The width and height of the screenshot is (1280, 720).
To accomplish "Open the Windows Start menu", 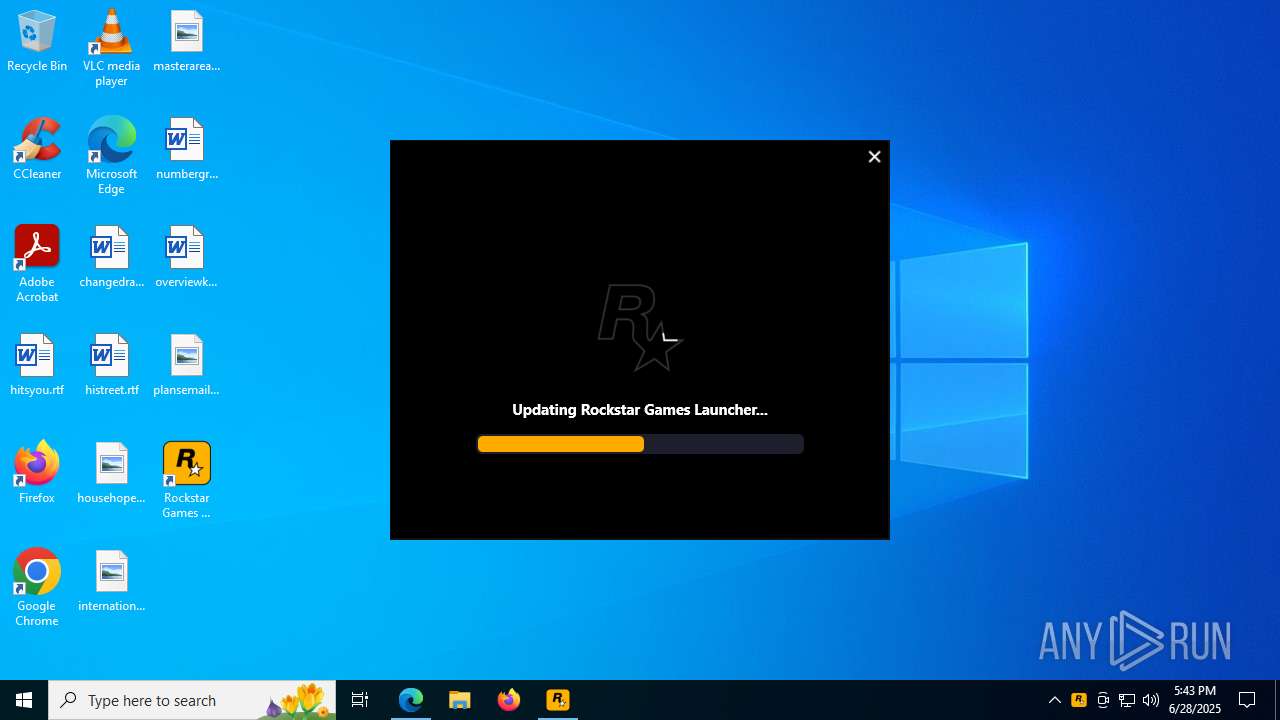I will (24, 700).
